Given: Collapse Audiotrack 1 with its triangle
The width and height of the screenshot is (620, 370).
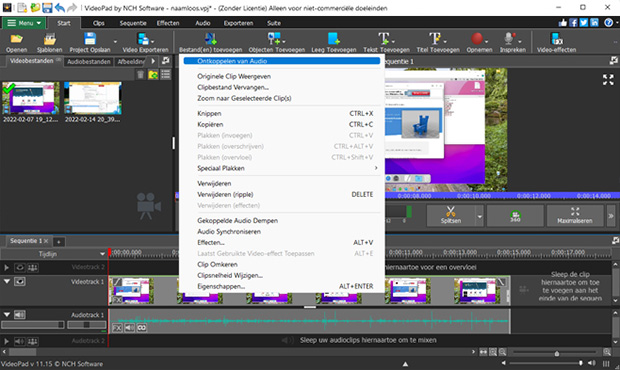Looking at the screenshot, I should tap(7, 315).
